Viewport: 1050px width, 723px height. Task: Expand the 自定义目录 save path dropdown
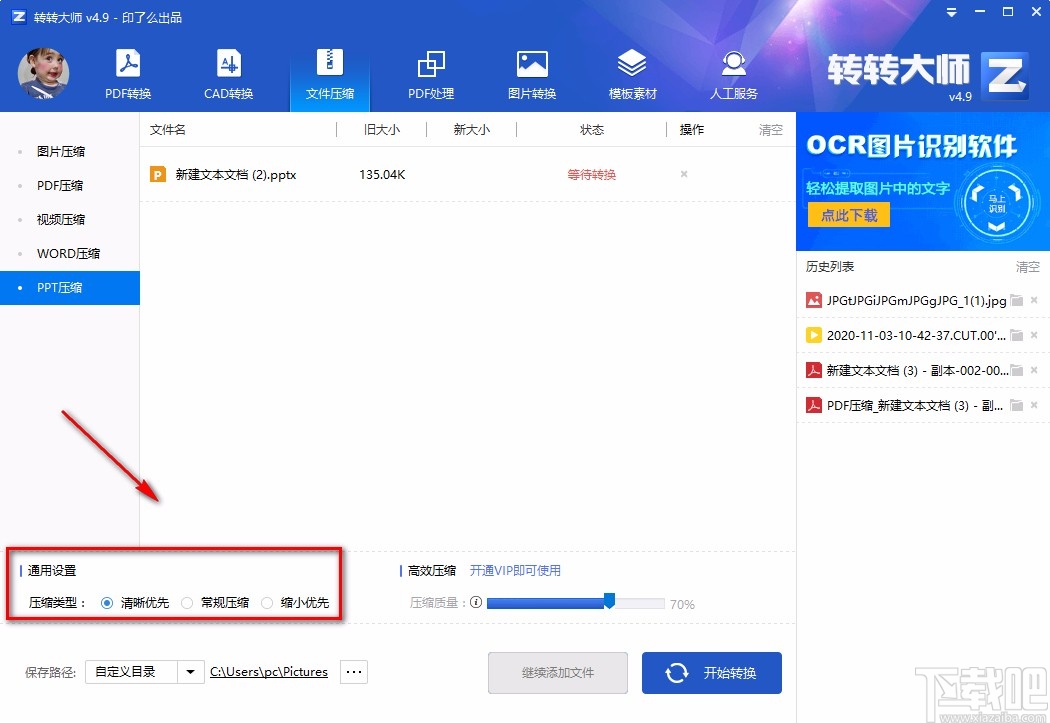[x=190, y=672]
